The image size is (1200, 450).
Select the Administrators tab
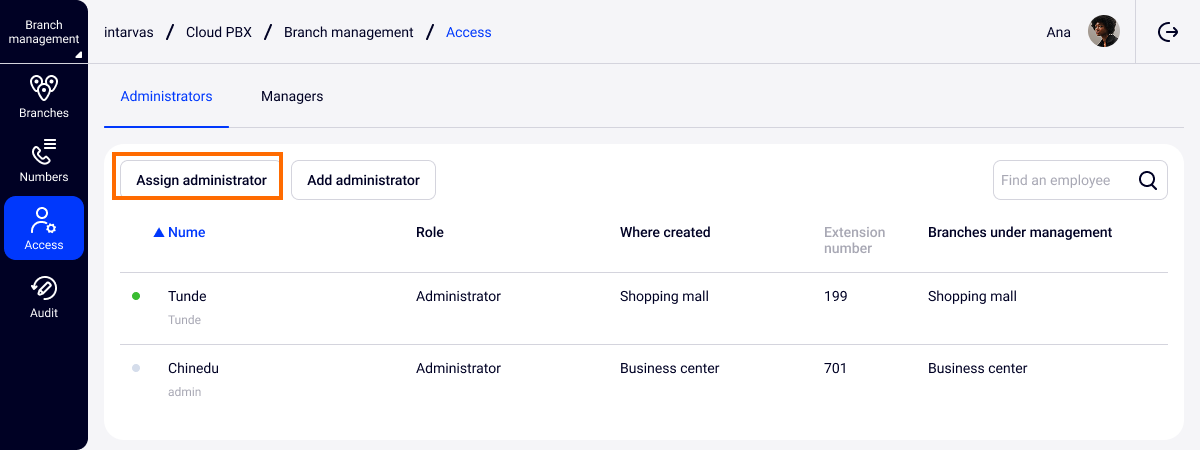pyautogui.click(x=166, y=97)
